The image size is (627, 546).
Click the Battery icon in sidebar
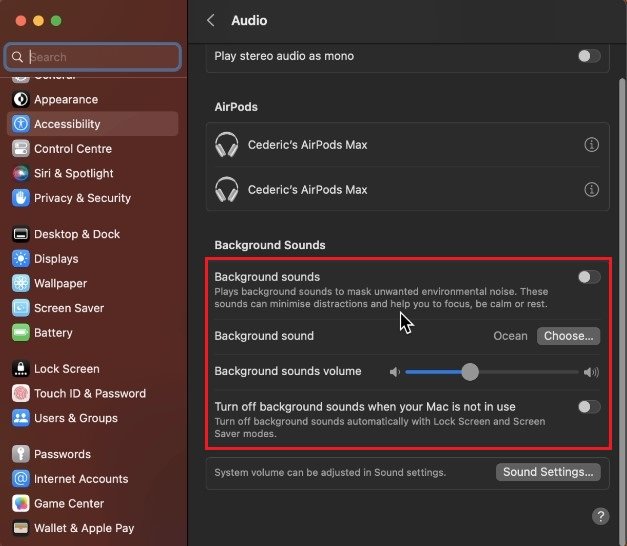coord(20,333)
